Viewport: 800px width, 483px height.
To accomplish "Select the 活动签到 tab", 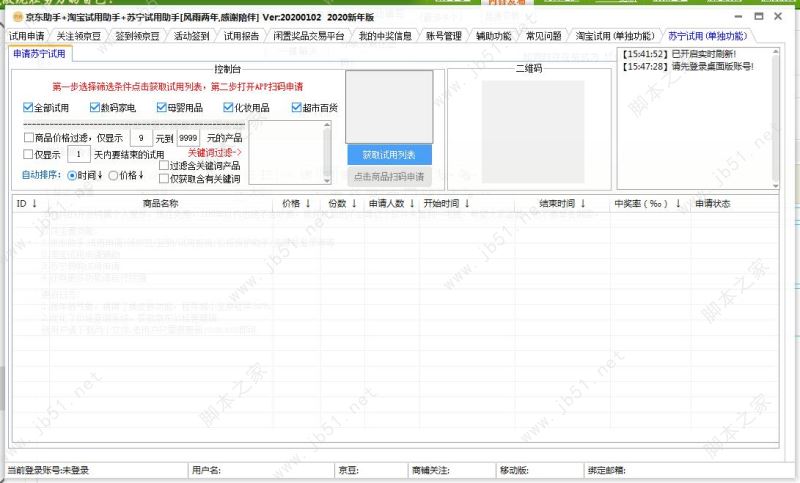I will [191, 36].
